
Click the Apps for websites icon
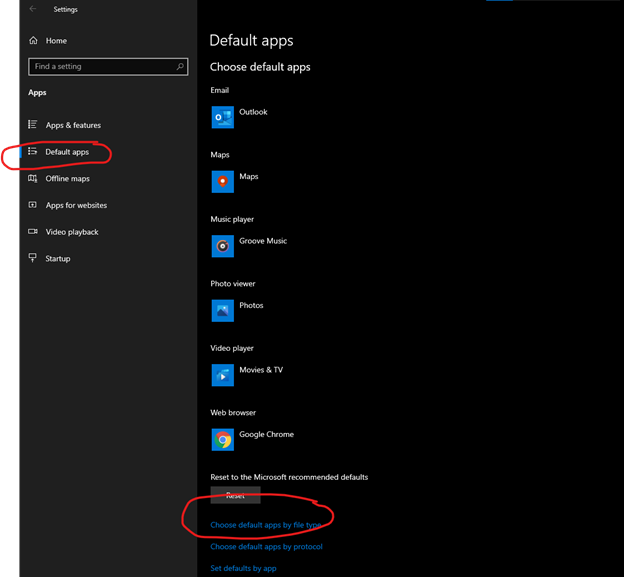click(33, 205)
